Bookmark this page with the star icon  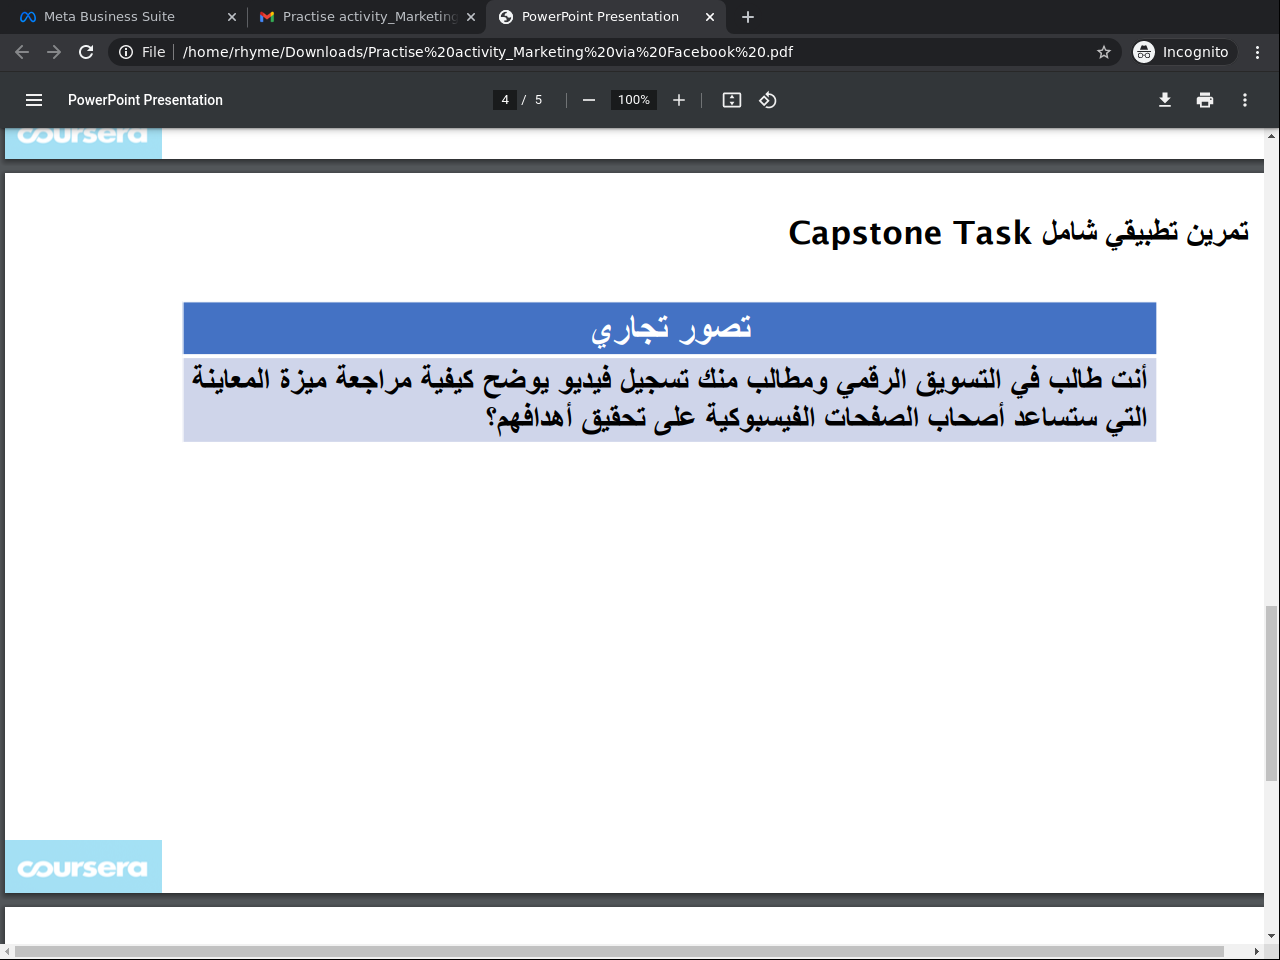[1104, 52]
